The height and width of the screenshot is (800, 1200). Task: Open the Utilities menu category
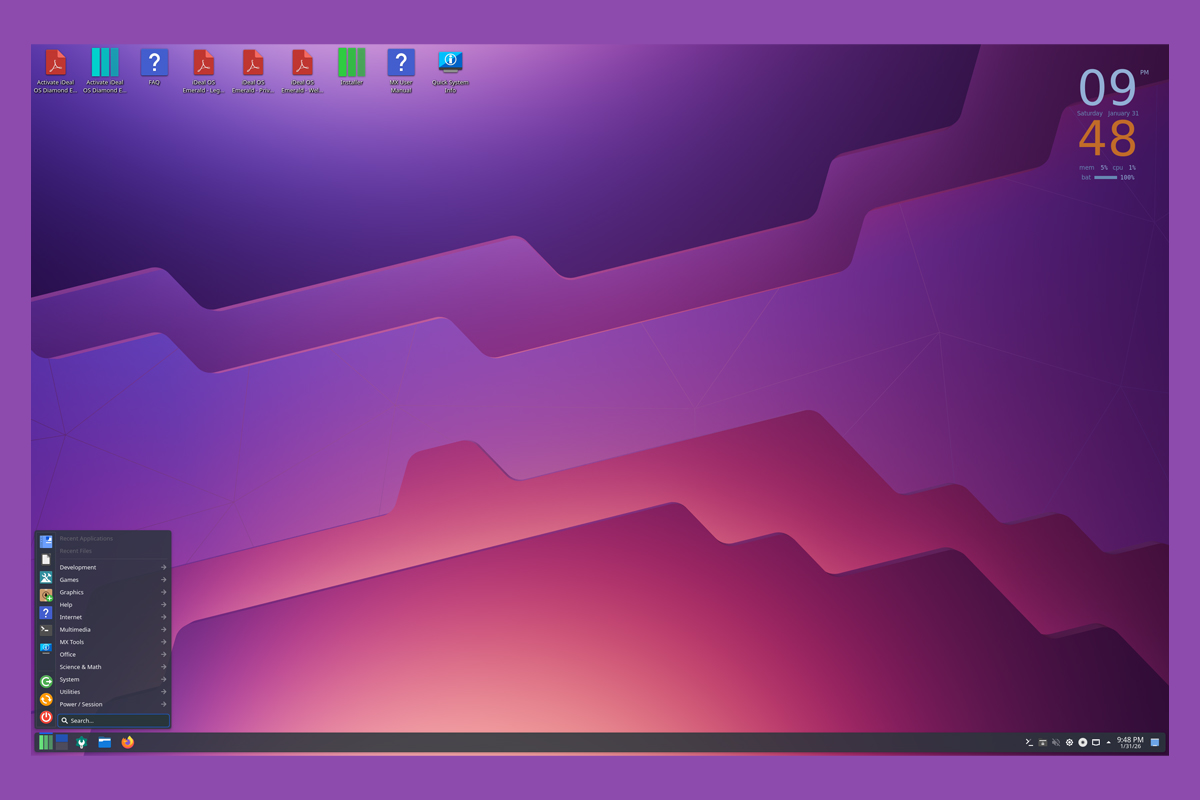[113, 692]
